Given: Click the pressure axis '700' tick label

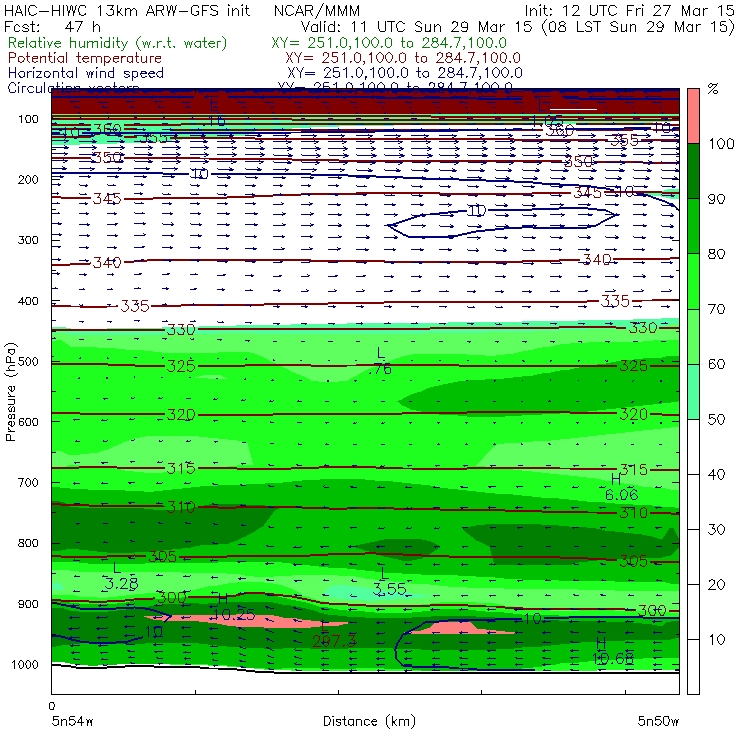Looking at the screenshot, I should click(28, 482).
